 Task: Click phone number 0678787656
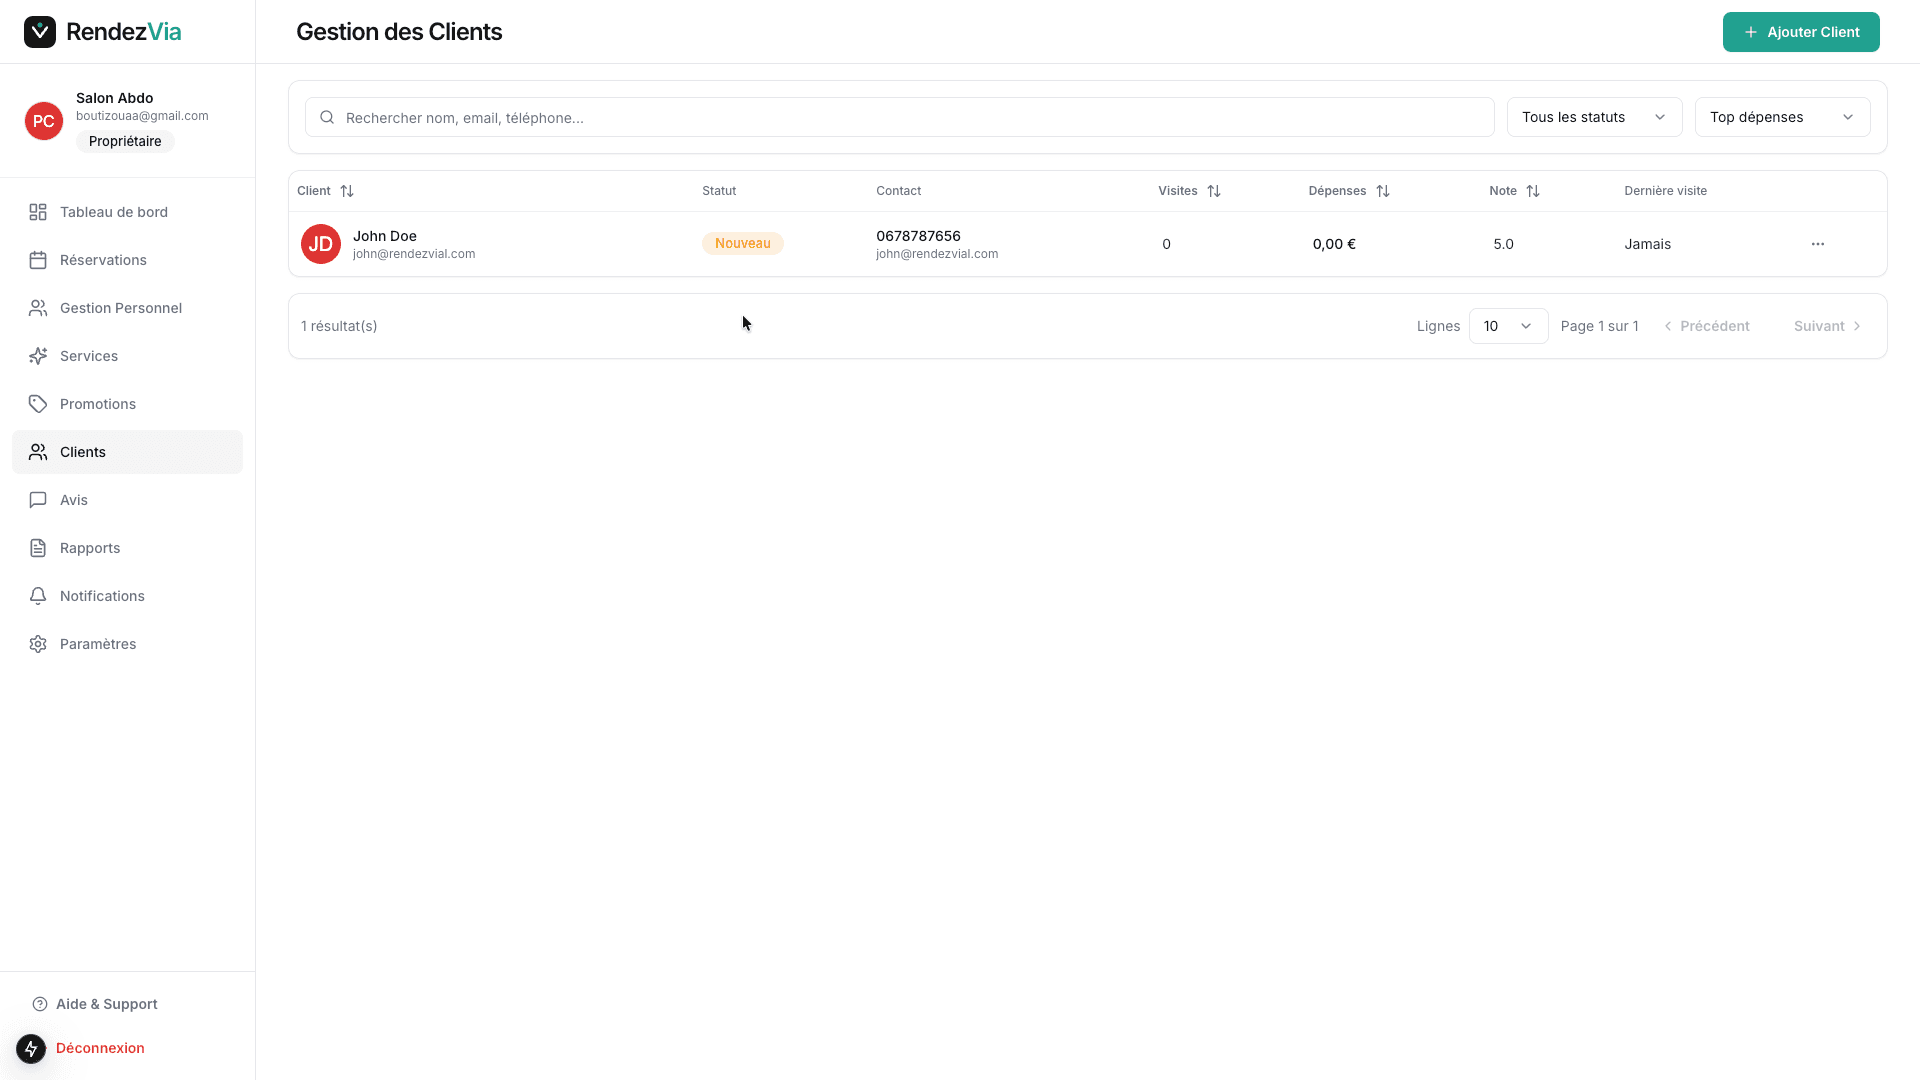pos(918,236)
